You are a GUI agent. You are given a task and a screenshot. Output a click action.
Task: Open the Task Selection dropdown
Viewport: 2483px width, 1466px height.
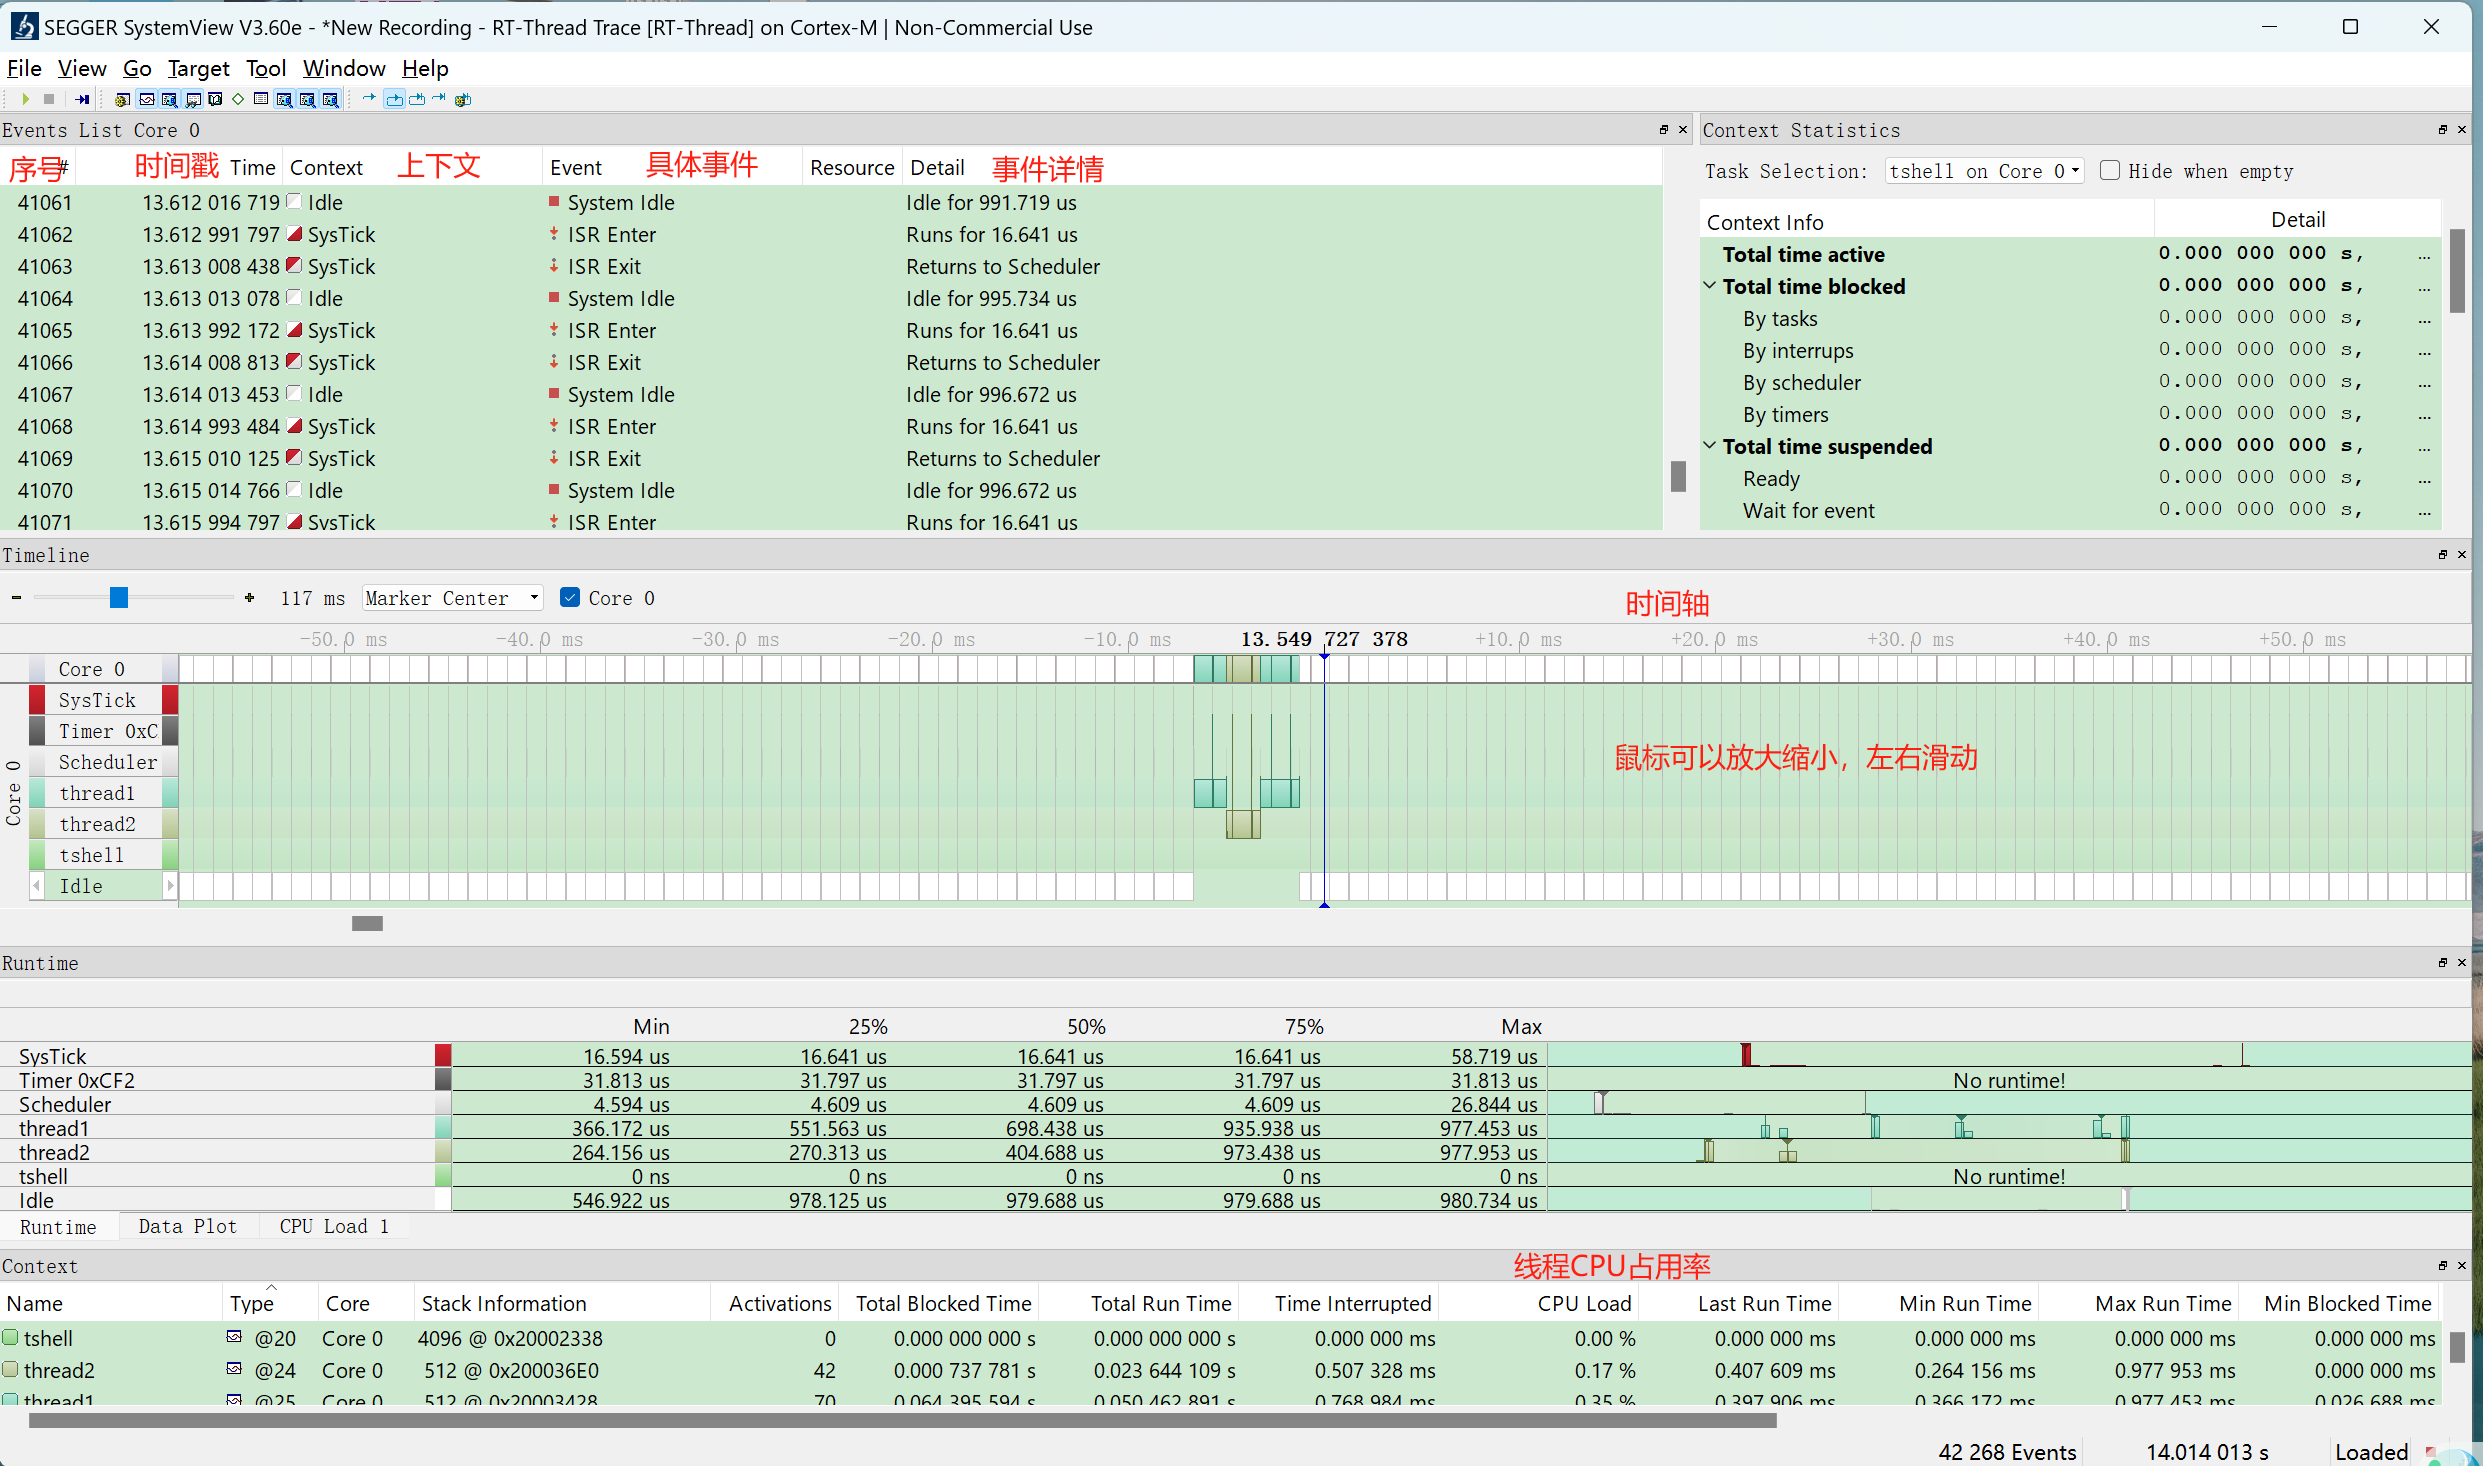pyautogui.click(x=1983, y=171)
